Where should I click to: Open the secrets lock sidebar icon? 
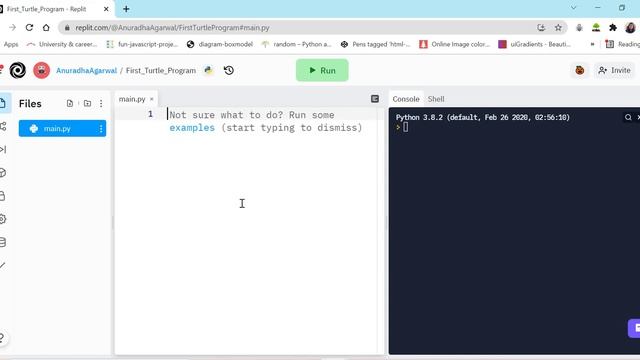tap(2, 196)
